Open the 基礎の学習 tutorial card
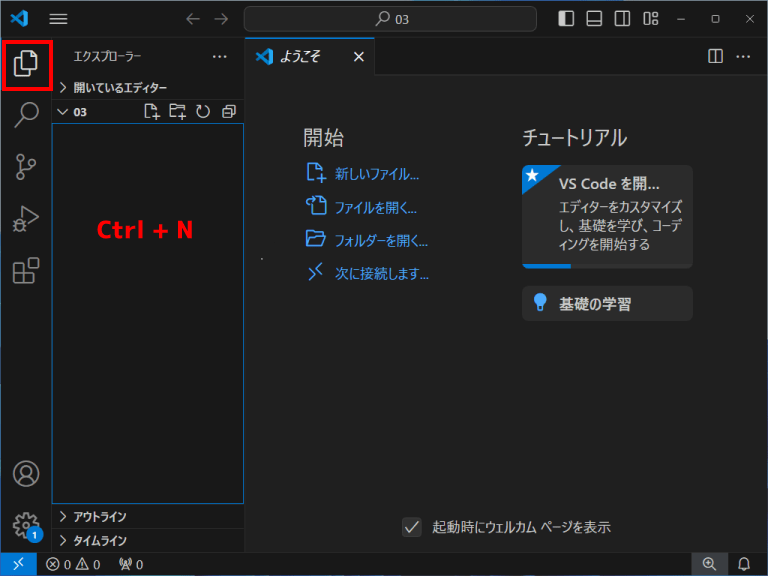The image size is (768, 576). (x=607, y=304)
